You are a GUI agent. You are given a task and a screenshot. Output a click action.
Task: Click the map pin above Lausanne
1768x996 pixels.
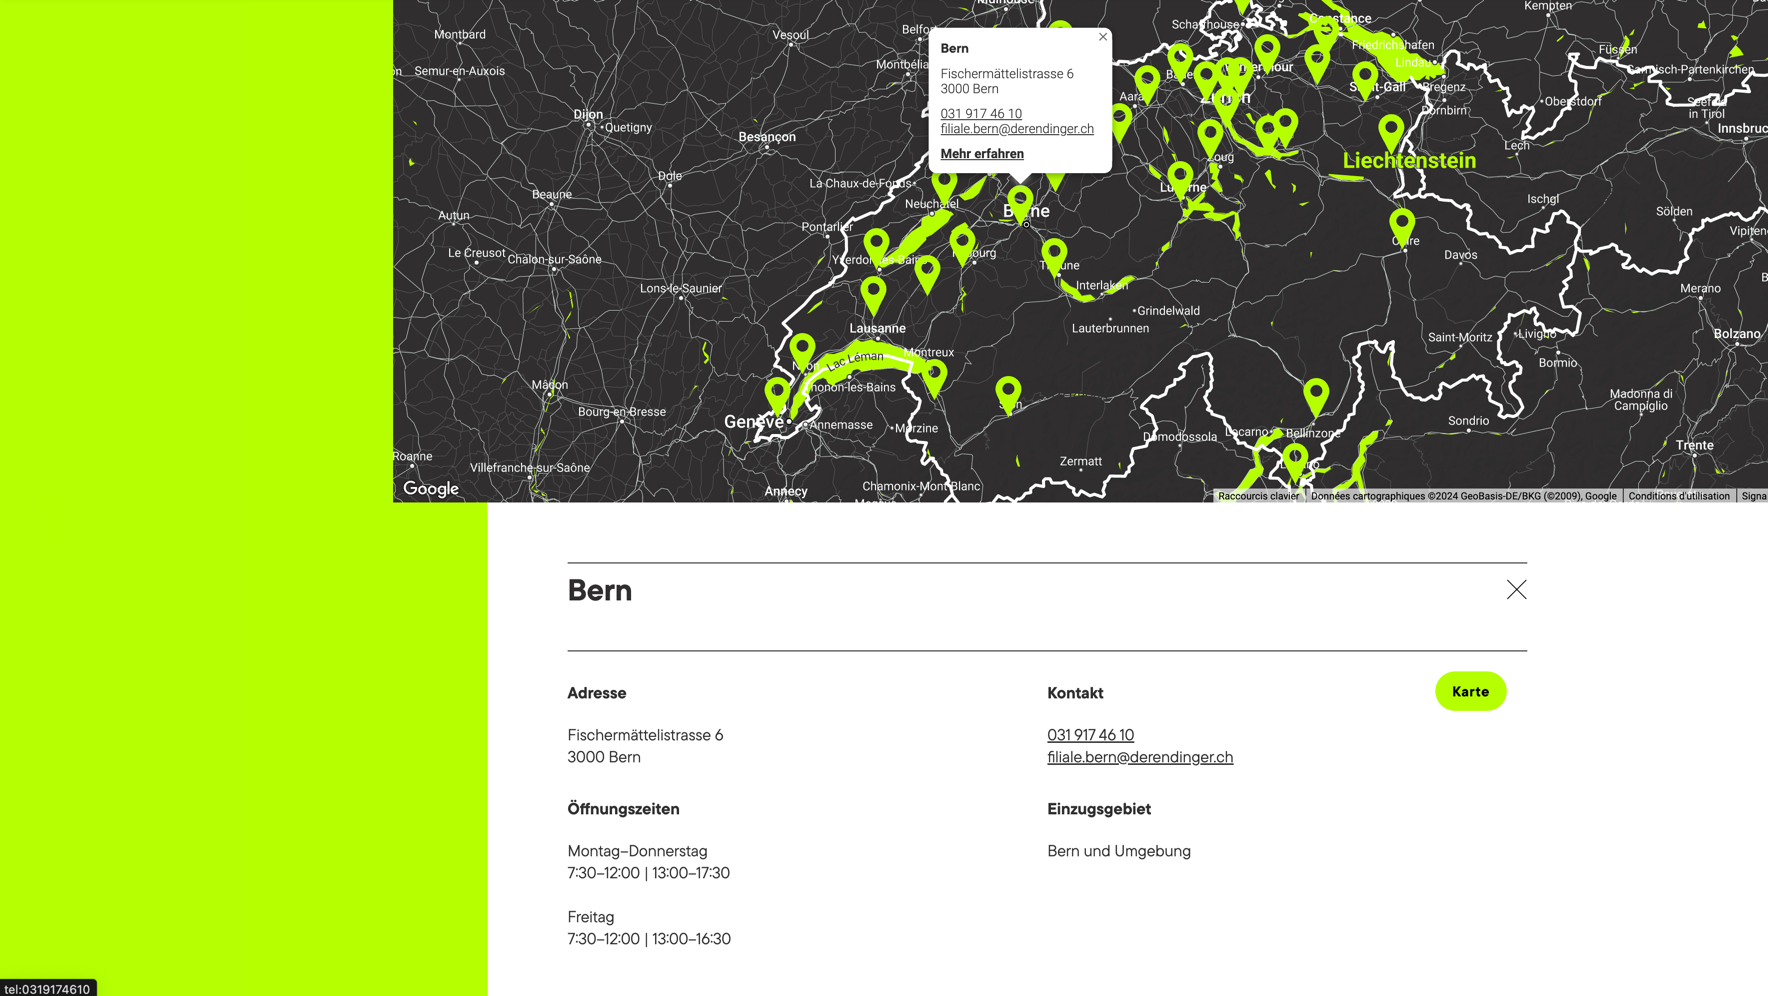pyautogui.click(x=873, y=294)
